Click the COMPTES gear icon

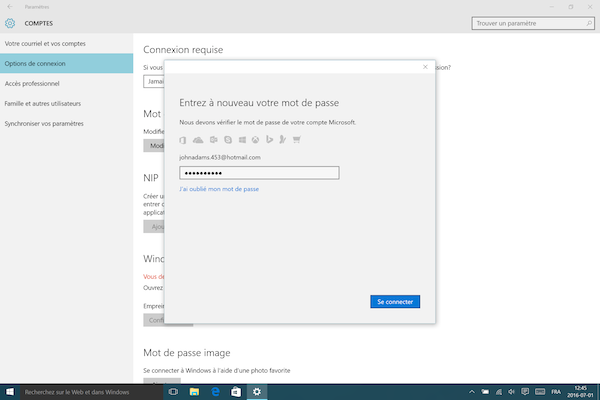pos(10,23)
